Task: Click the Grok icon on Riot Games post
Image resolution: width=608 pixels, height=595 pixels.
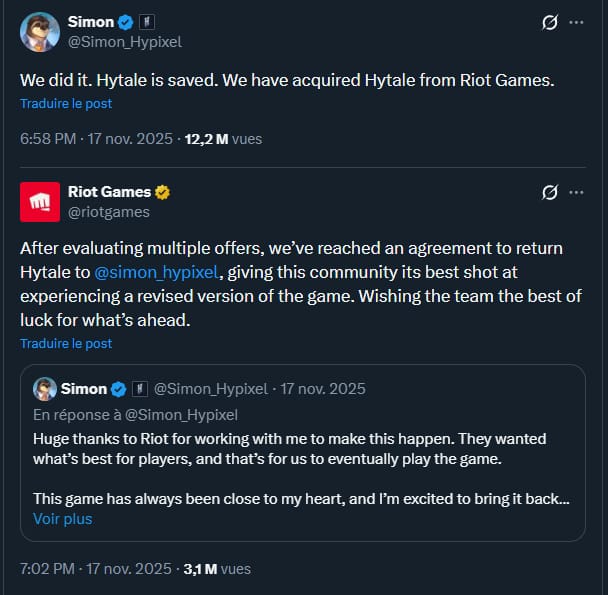Action: tap(548, 192)
